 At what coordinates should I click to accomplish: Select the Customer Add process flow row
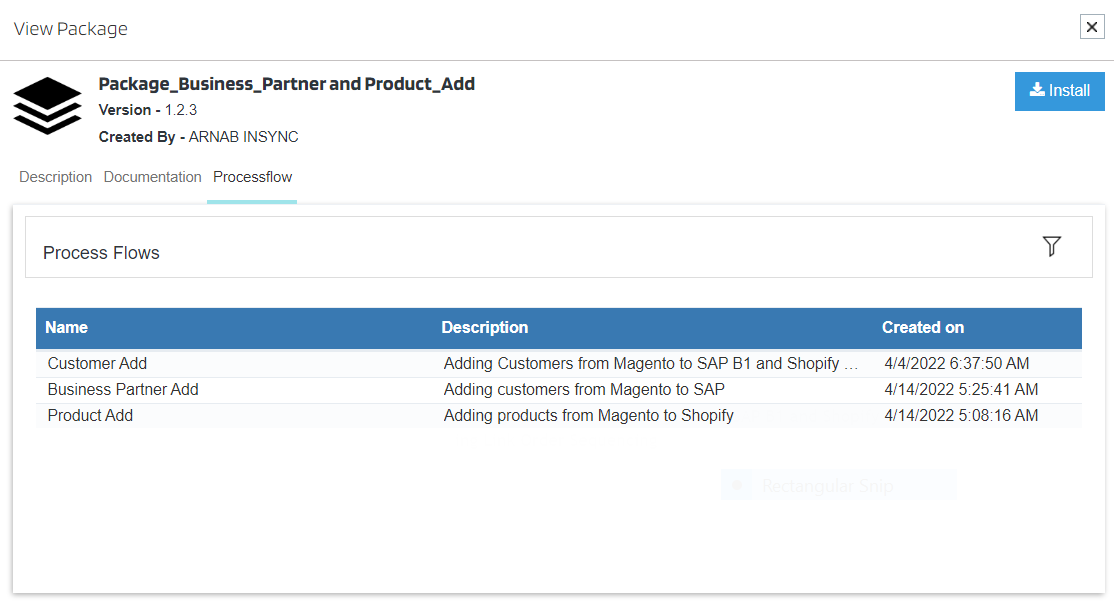pyautogui.click(x=98, y=364)
